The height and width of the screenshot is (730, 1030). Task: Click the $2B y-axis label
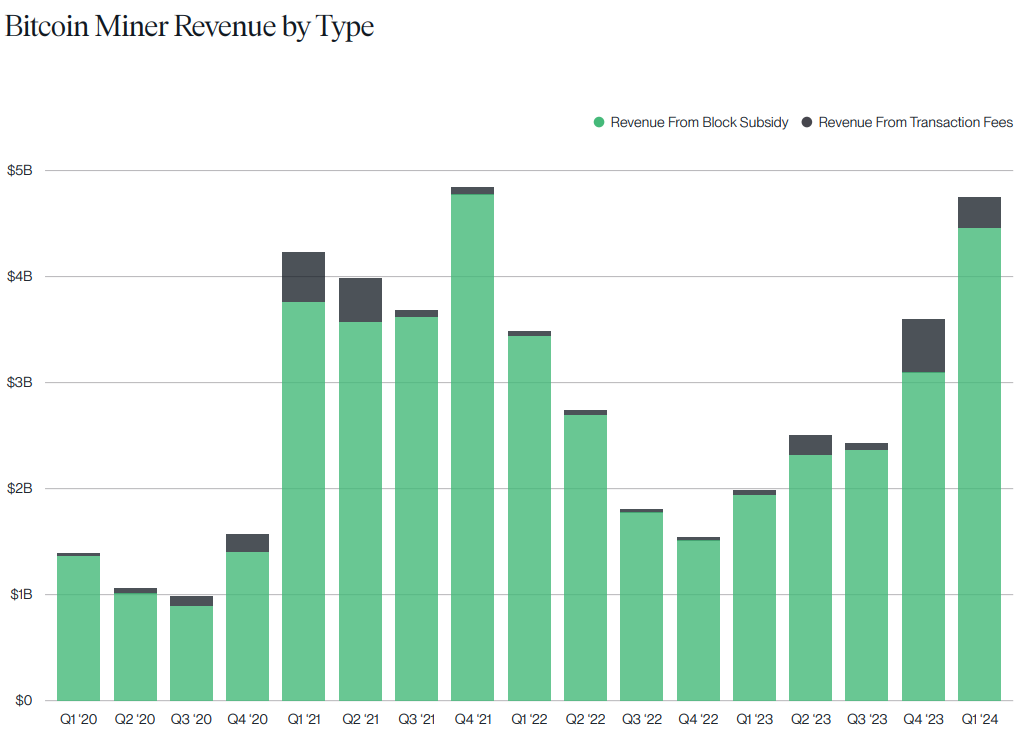coord(20,488)
